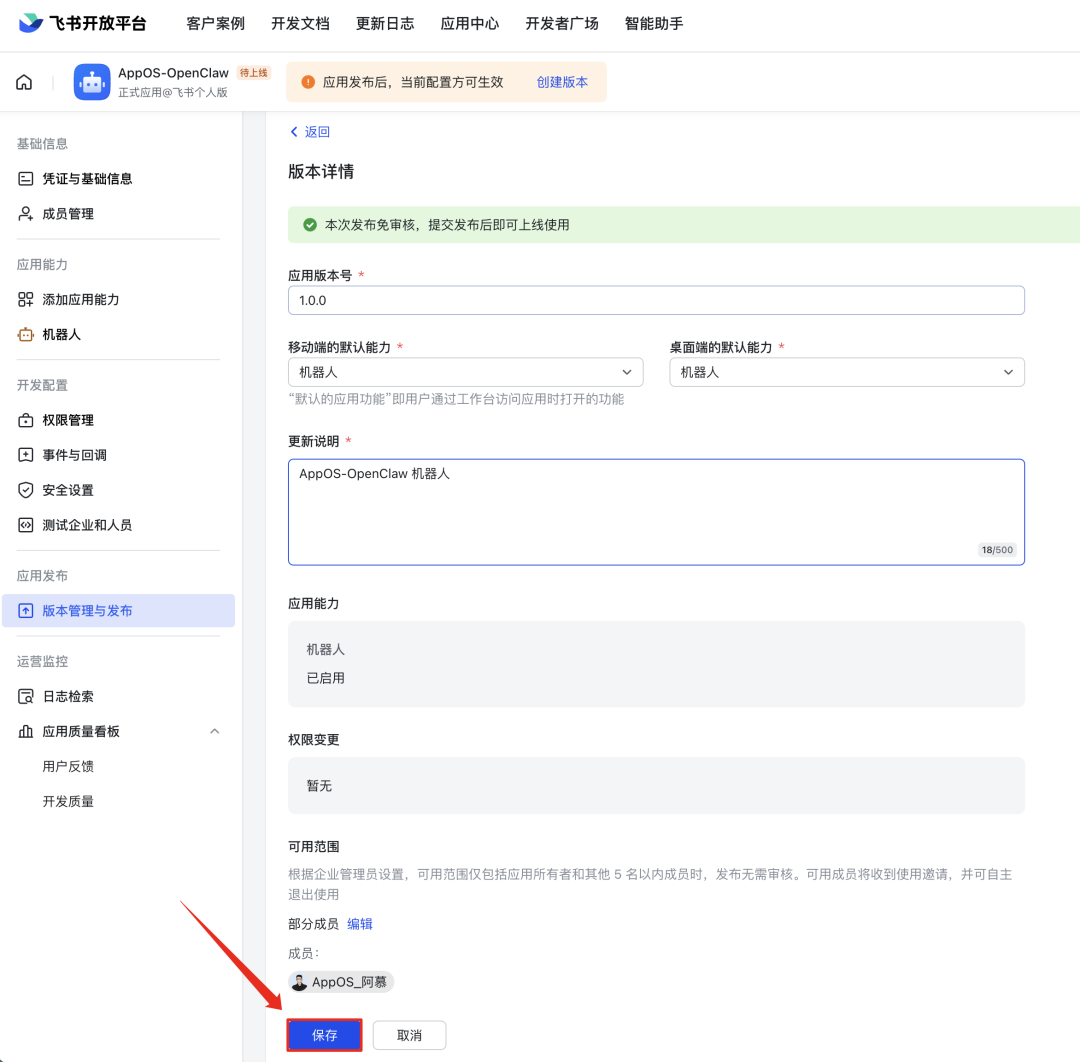Open the 桌面端的默认能力 dropdown
1080x1062 pixels.
coord(846,371)
